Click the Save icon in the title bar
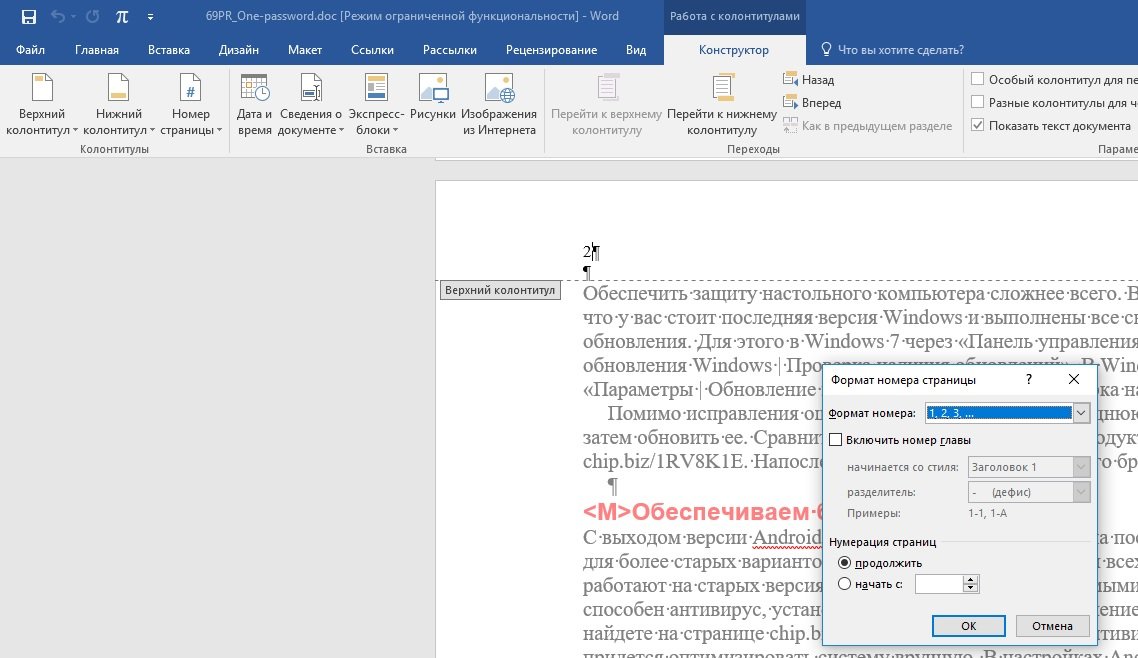 click(x=28, y=17)
